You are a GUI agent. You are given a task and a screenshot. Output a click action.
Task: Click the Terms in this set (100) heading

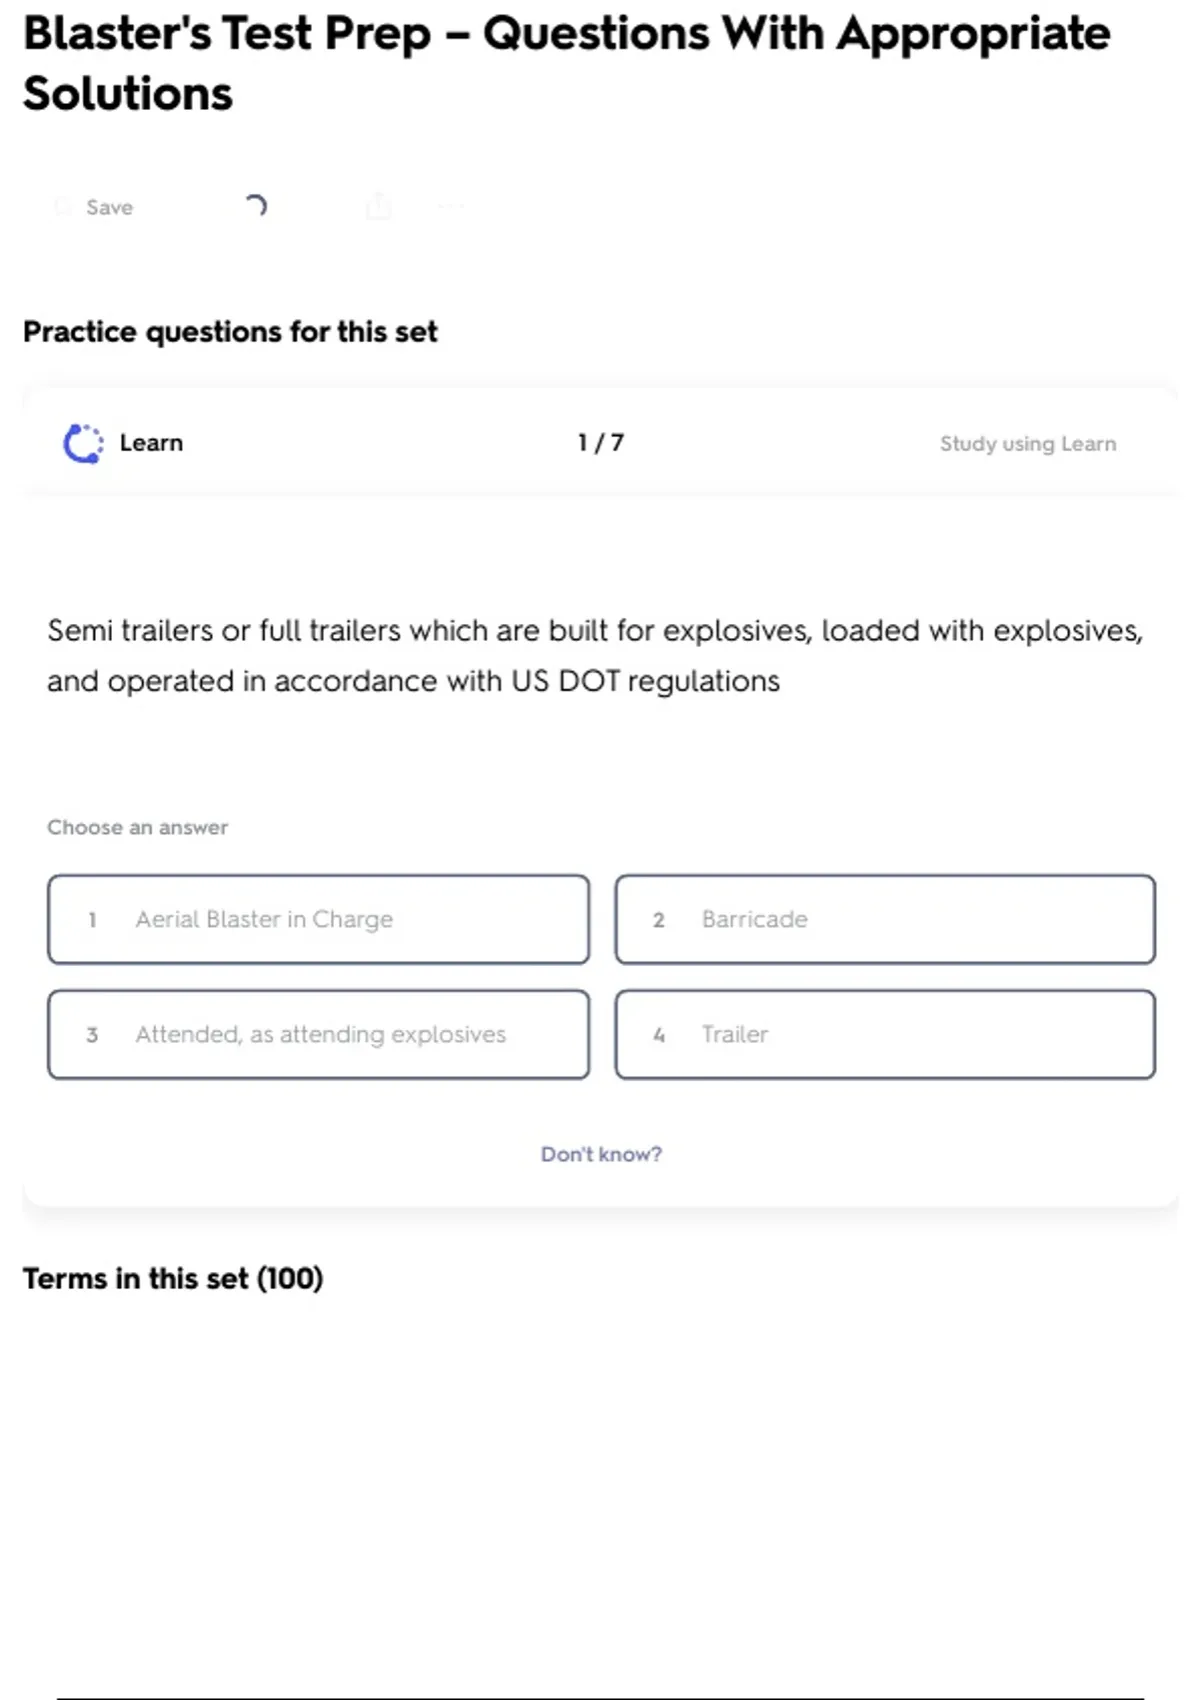coord(173,1278)
